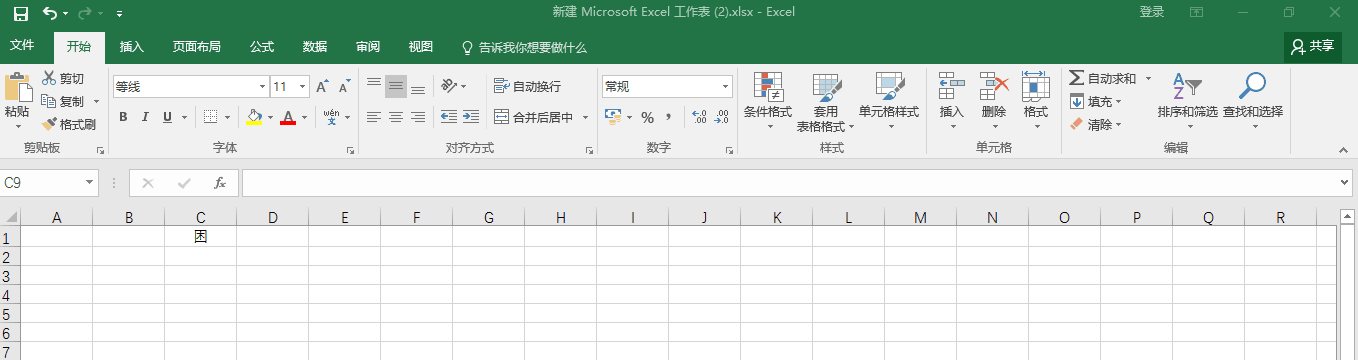Image resolution: width=1358 pixels, height=360 pixels.
Task: Open the font name dropdown 等线
Action: click(190, 87)
